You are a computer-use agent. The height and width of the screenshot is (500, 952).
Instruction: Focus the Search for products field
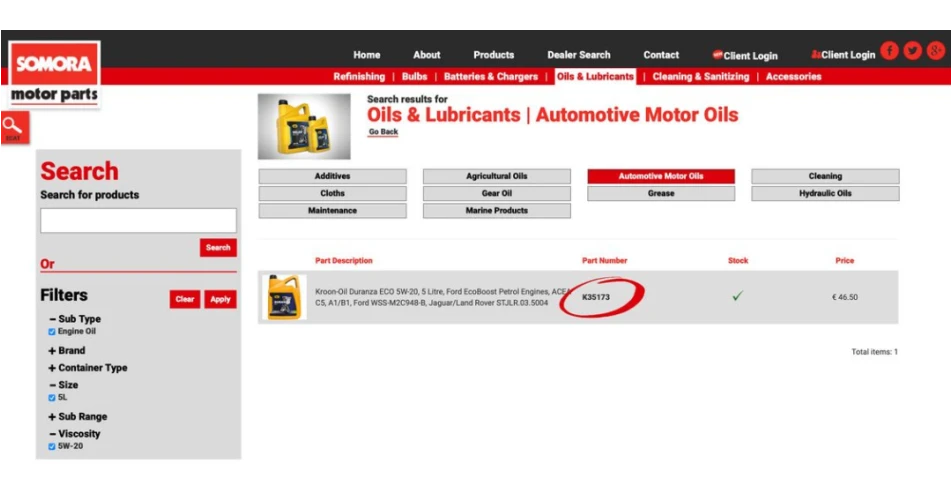click(x=138, y=220)
